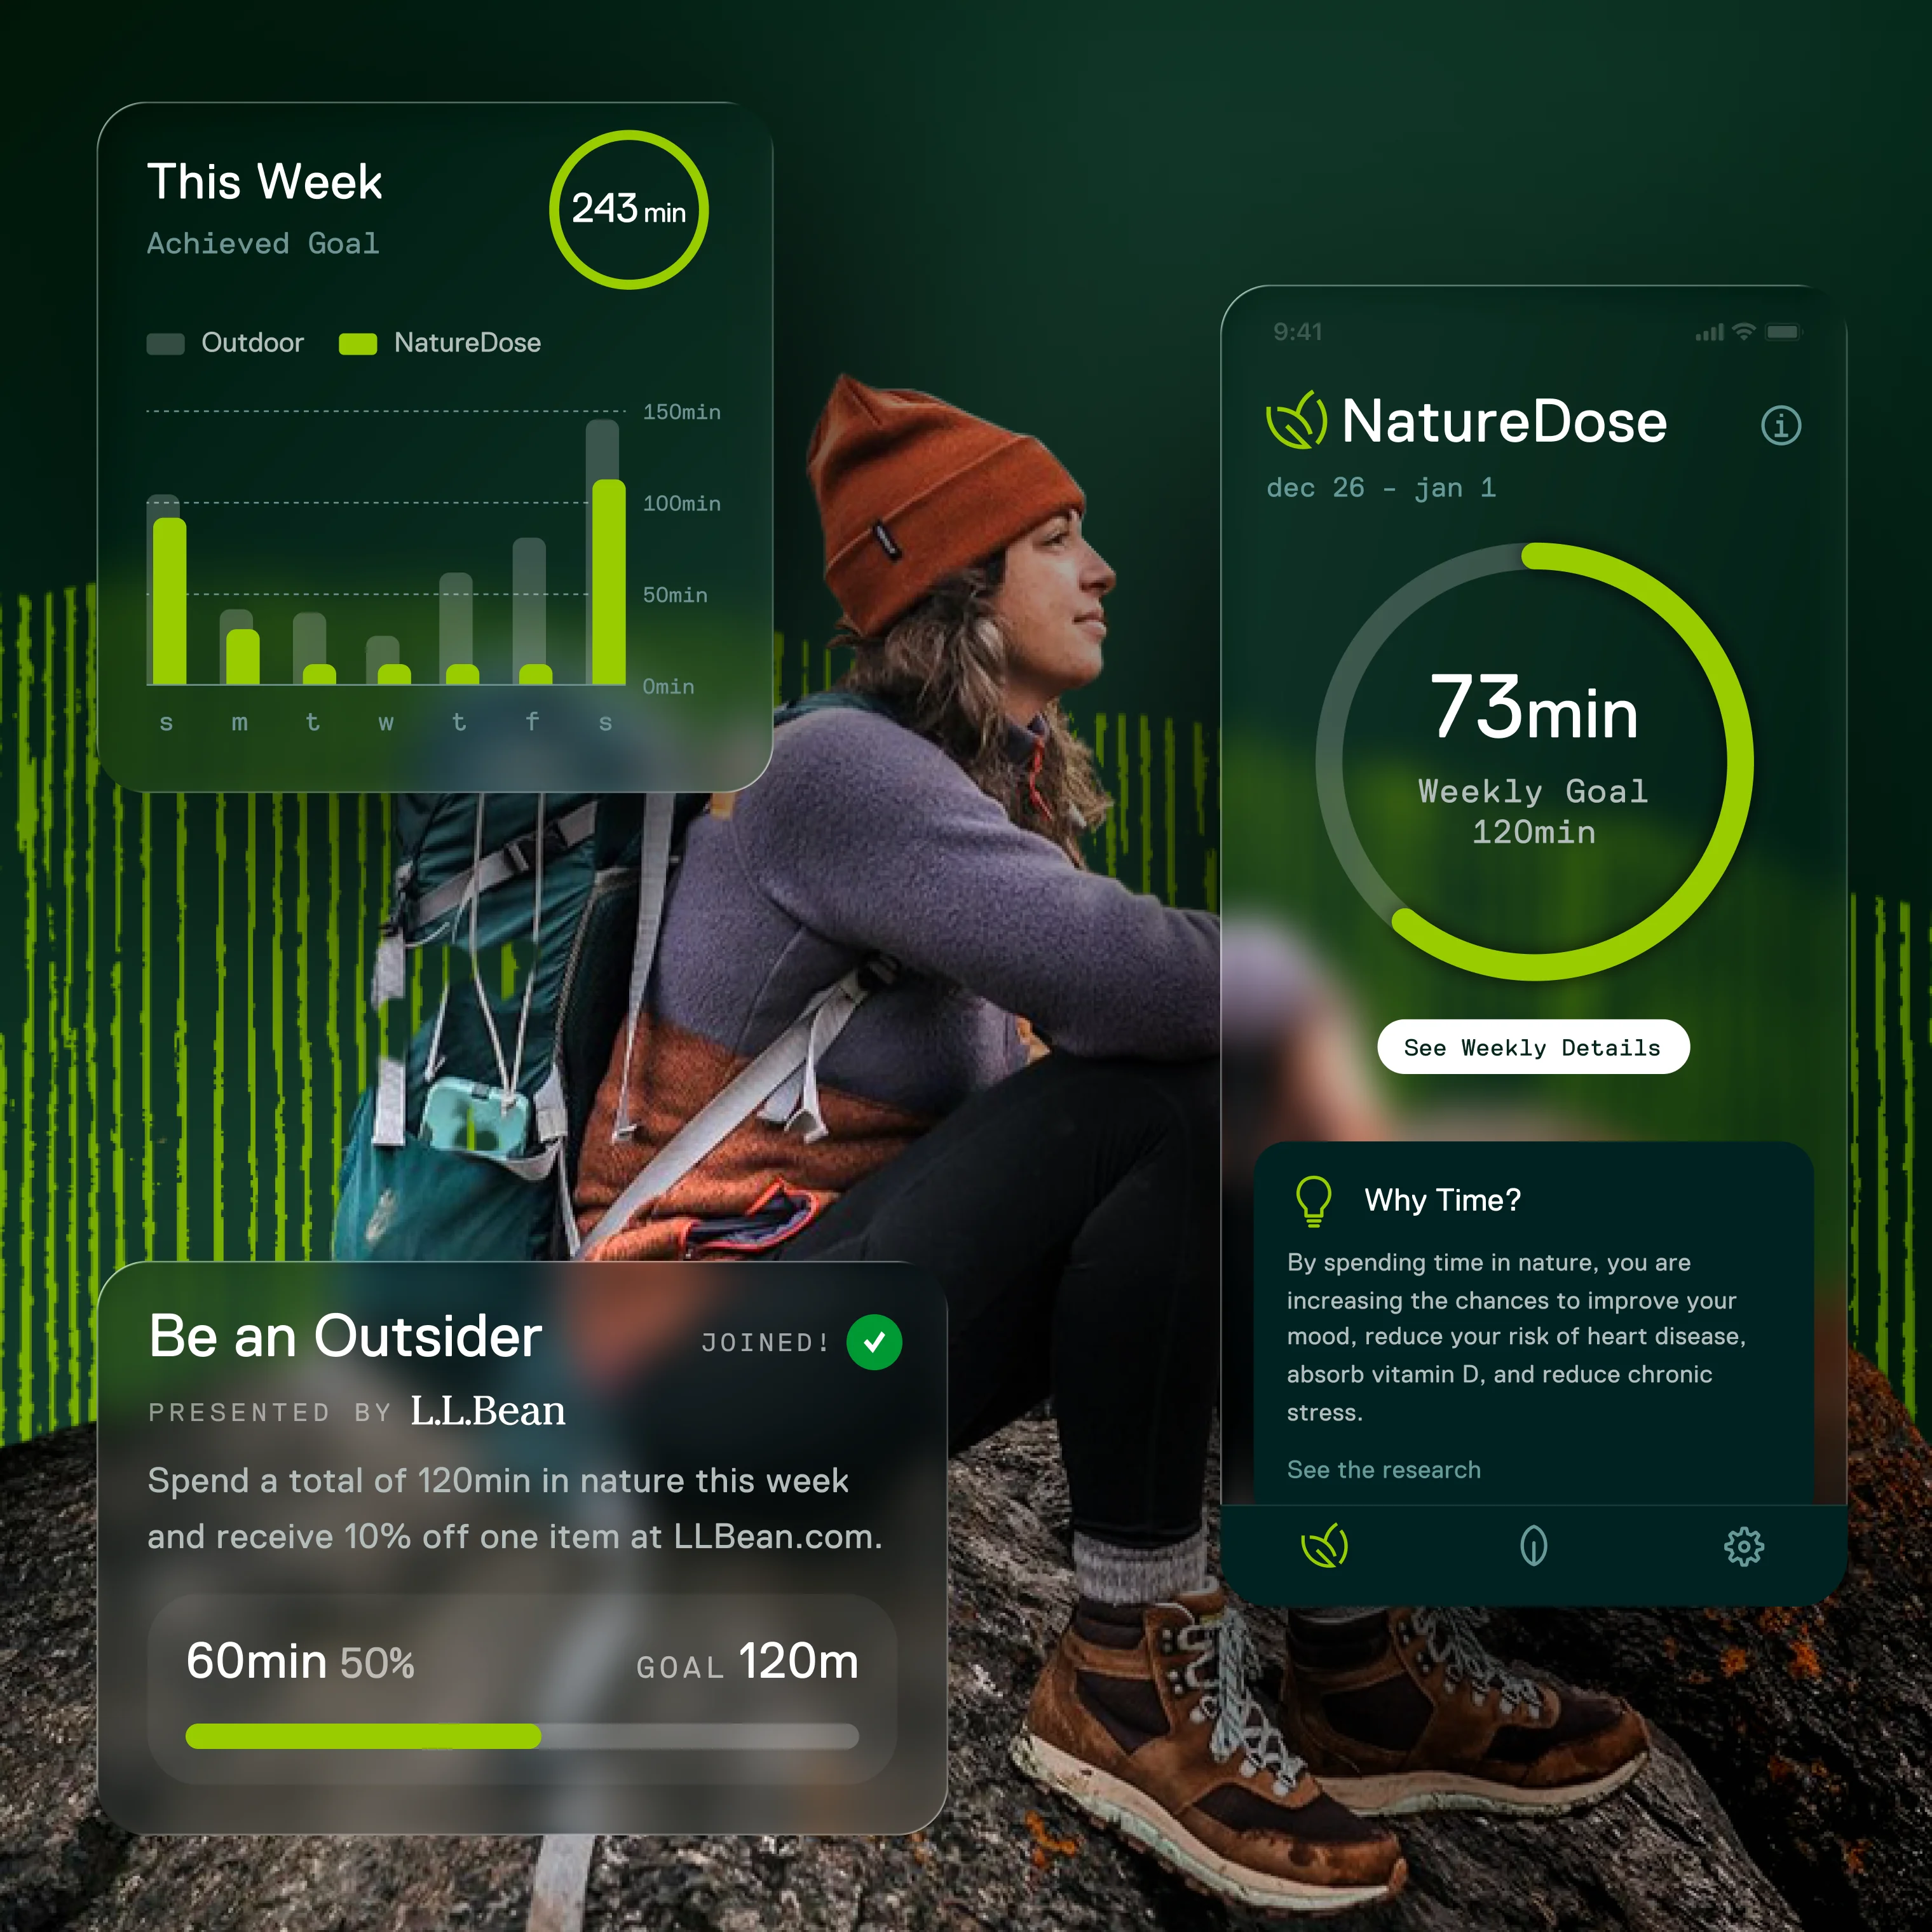The image size is (1932, 1932).
Task: Select the w day label on chart
Action: click(386, 722)
